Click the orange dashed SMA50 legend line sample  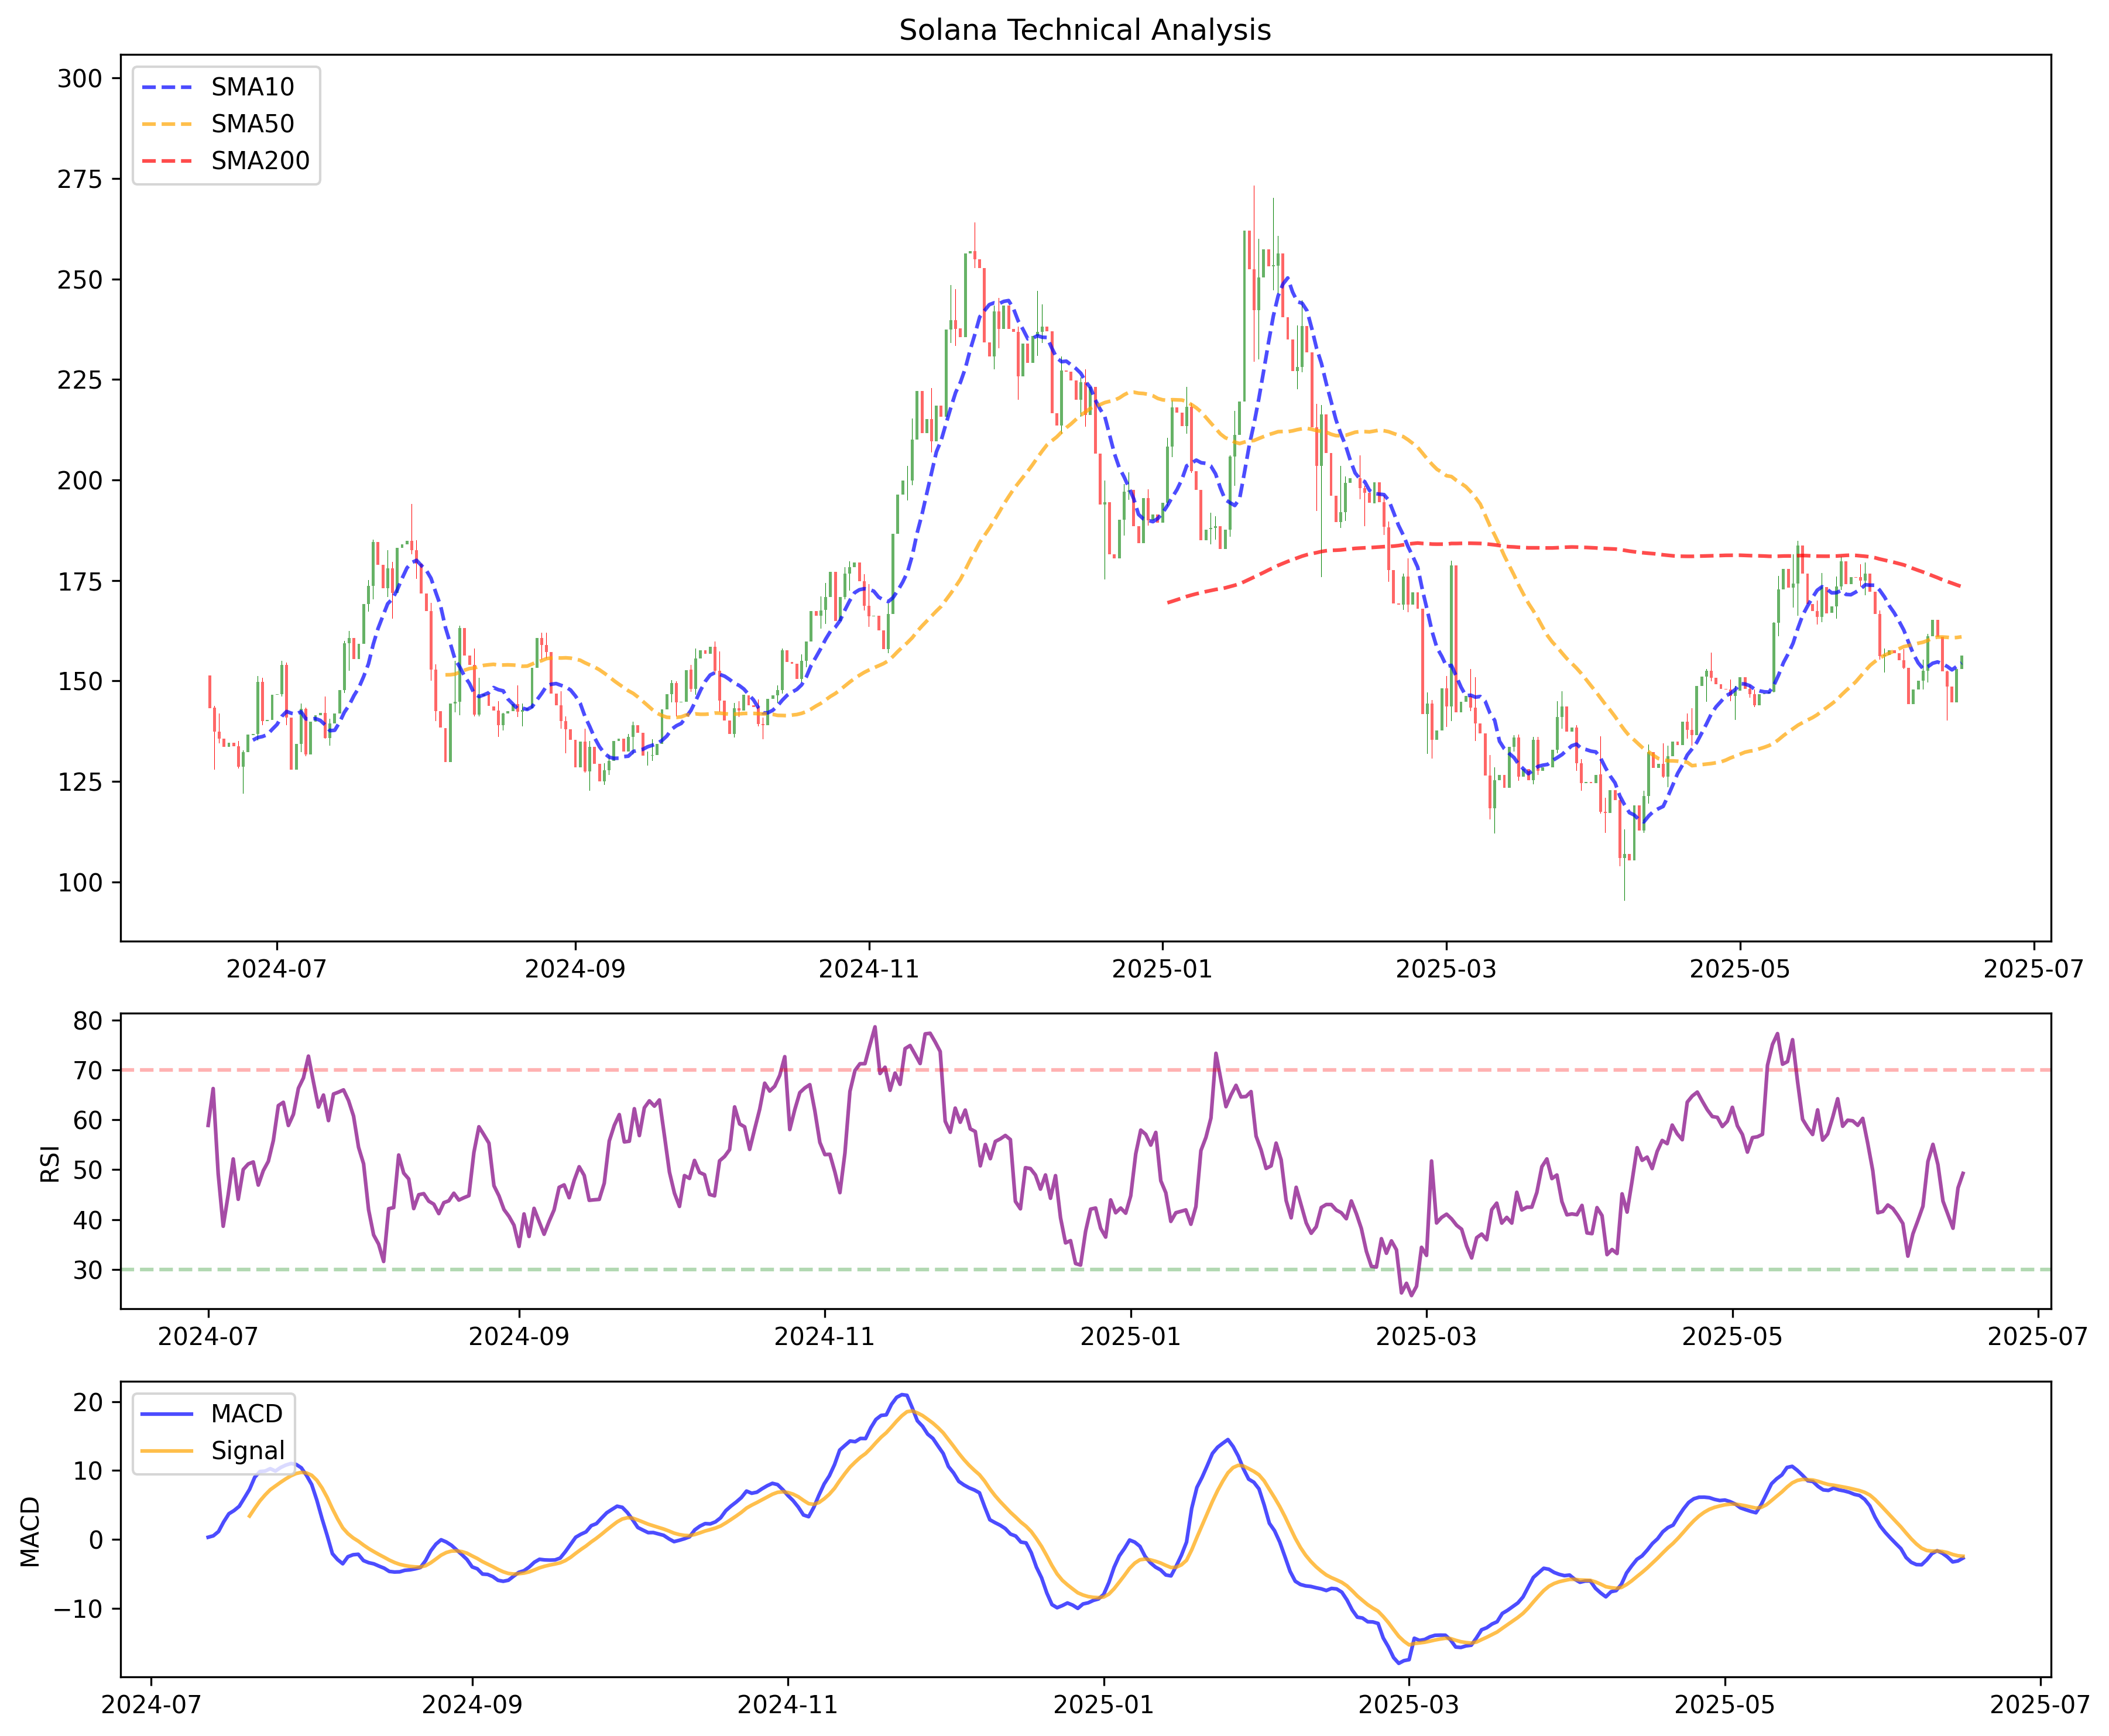[x=167, y=124]
